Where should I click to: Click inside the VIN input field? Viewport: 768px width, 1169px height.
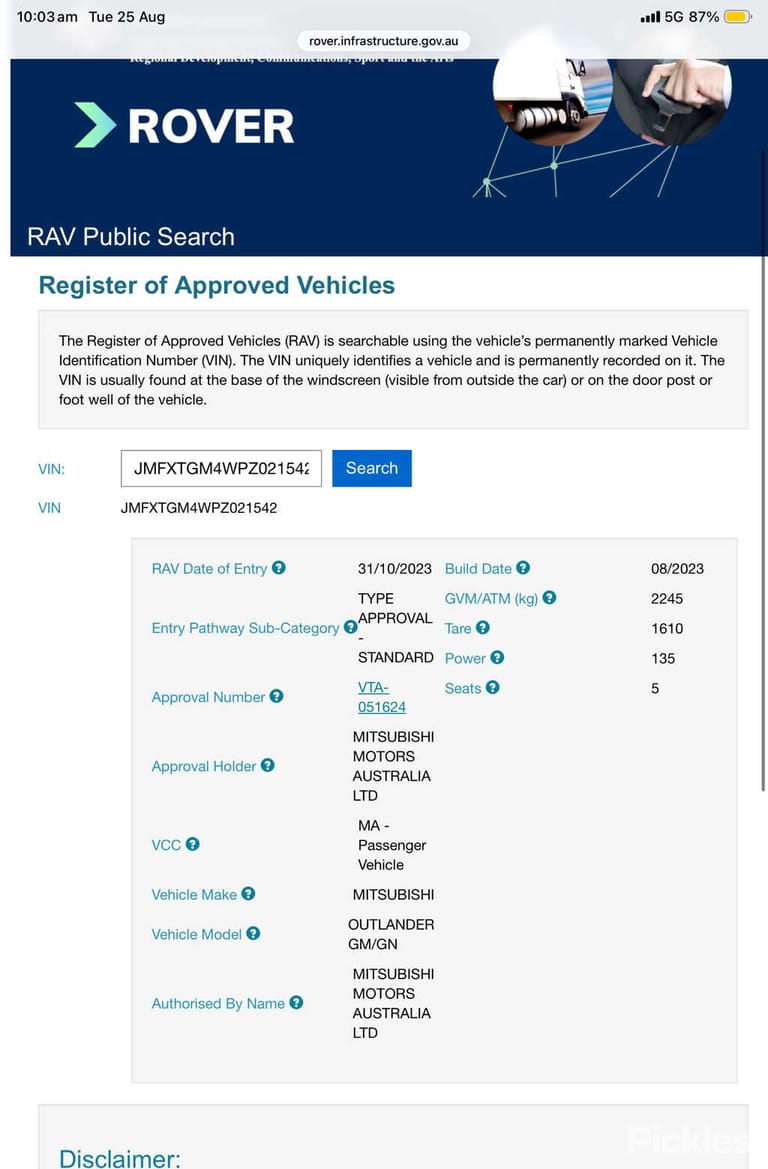[221, 468]
